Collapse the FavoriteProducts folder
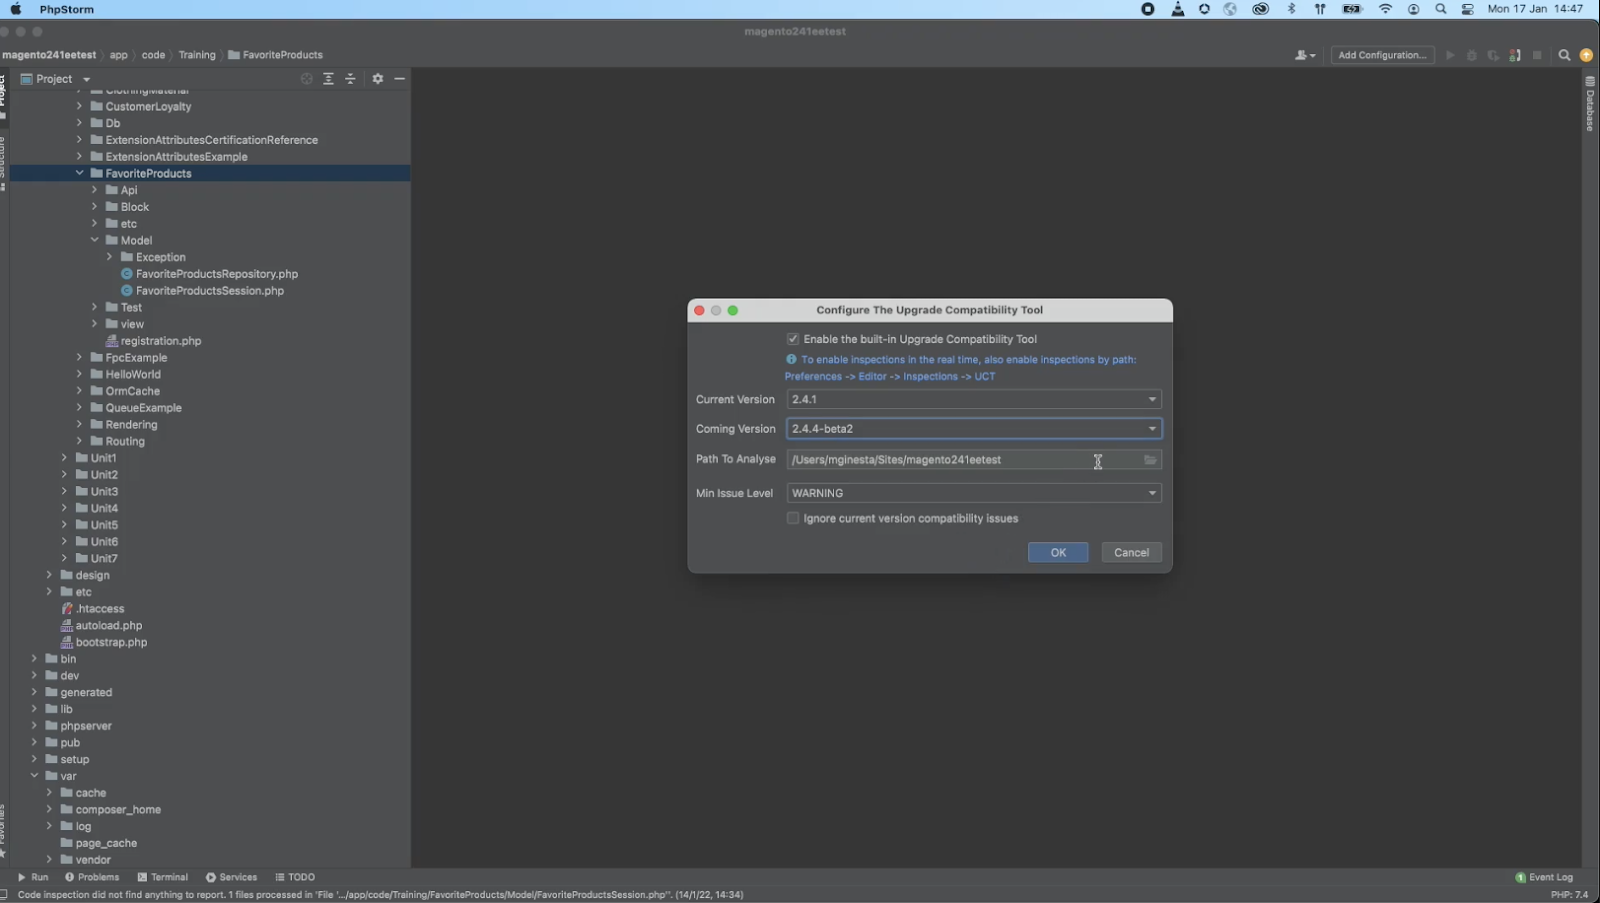This screenshot has height=903, width=1600. [80, 173]
